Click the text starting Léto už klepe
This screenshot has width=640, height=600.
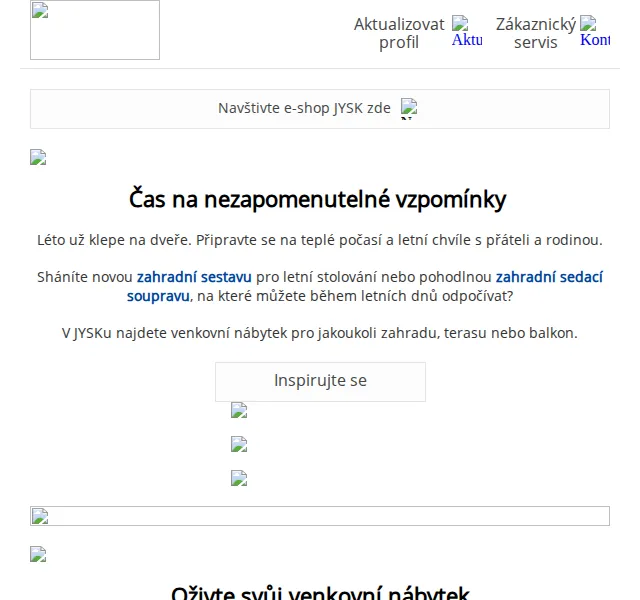(320, 240)
